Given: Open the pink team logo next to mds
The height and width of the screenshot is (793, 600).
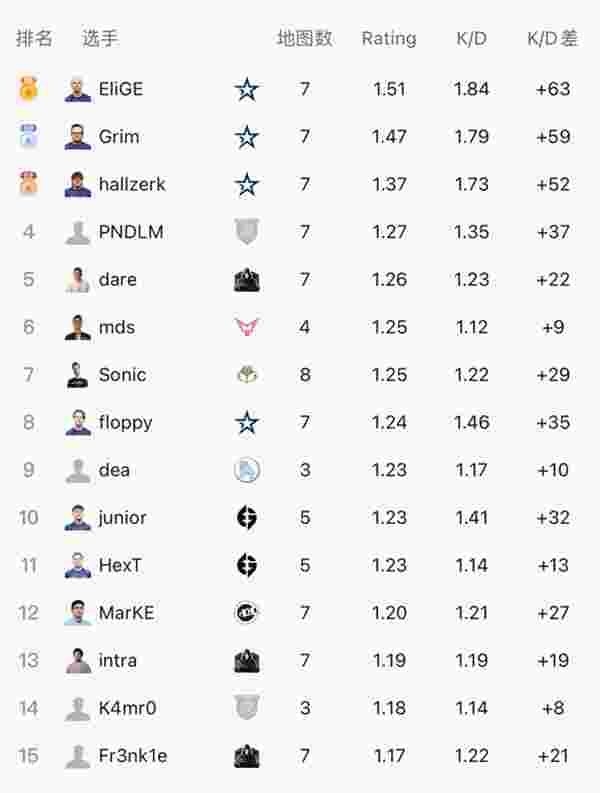Looking at the screenshot, I should click(x=247, y=327).
